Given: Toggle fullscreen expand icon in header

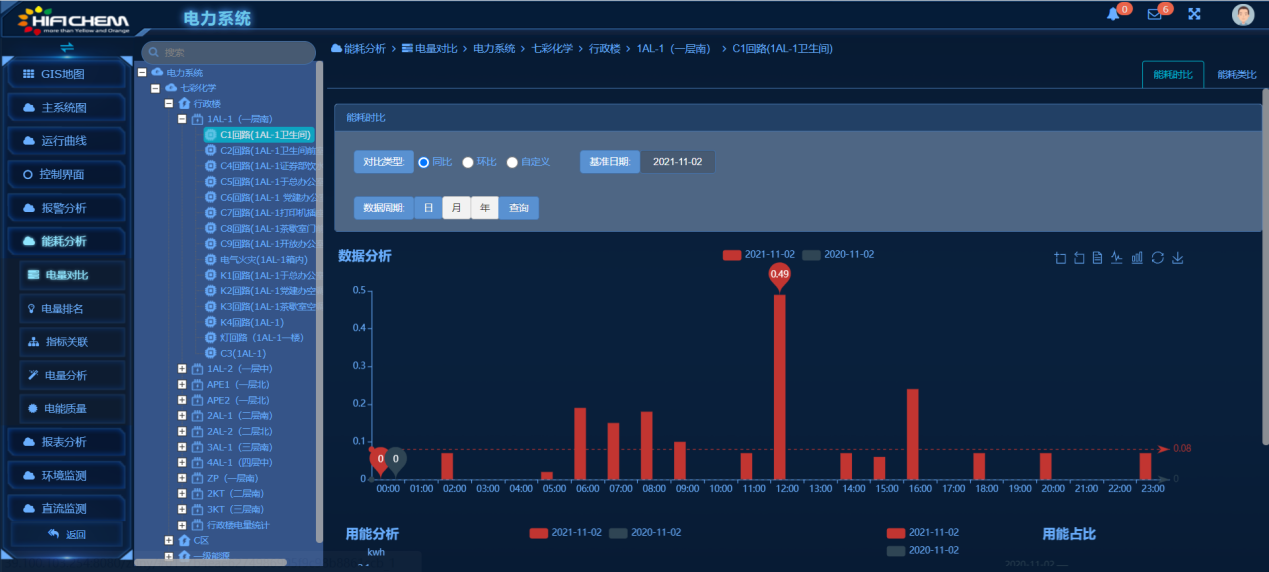Looking at the screenshot, I should (1194, 14).
